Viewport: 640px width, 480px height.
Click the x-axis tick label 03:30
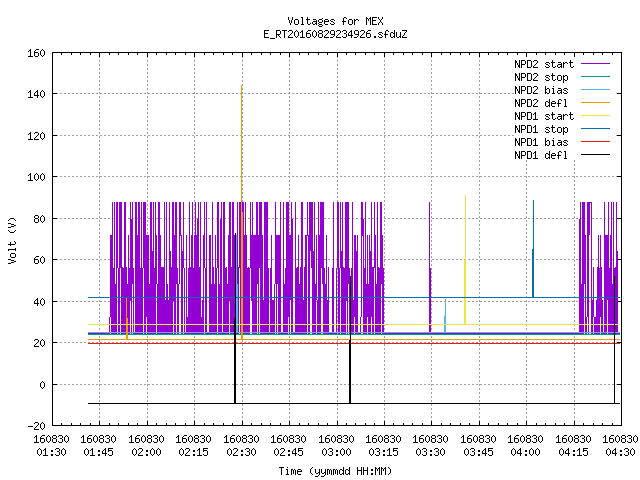431,452
